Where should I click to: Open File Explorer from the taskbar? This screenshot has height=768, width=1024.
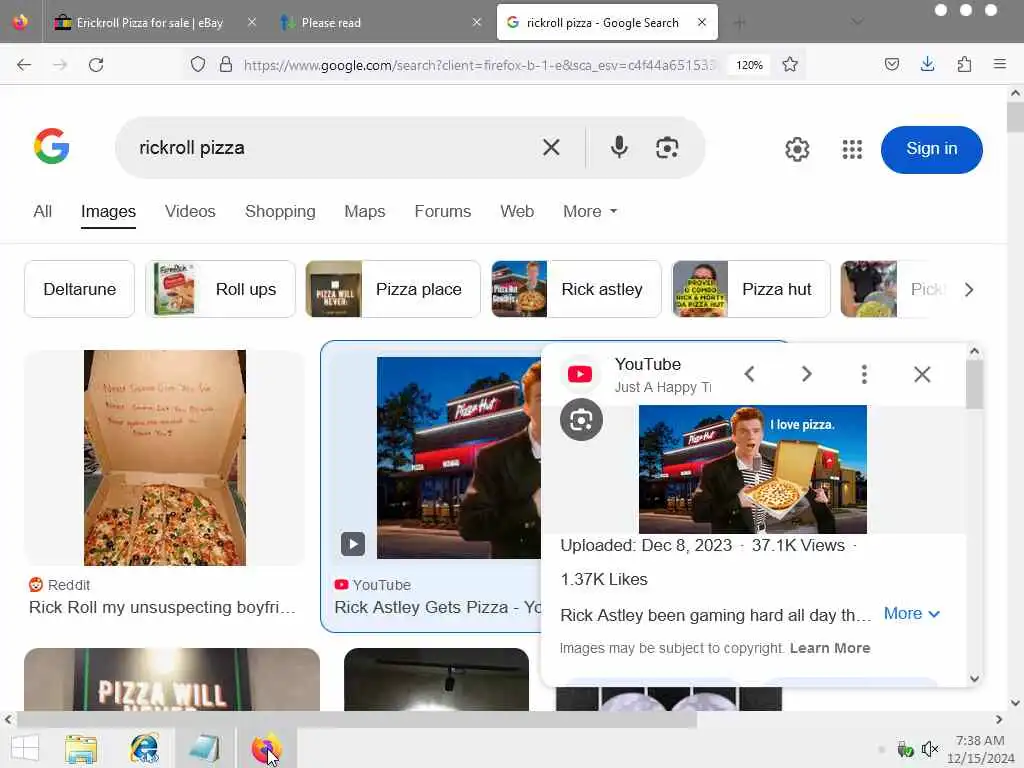tap(81, 748)
